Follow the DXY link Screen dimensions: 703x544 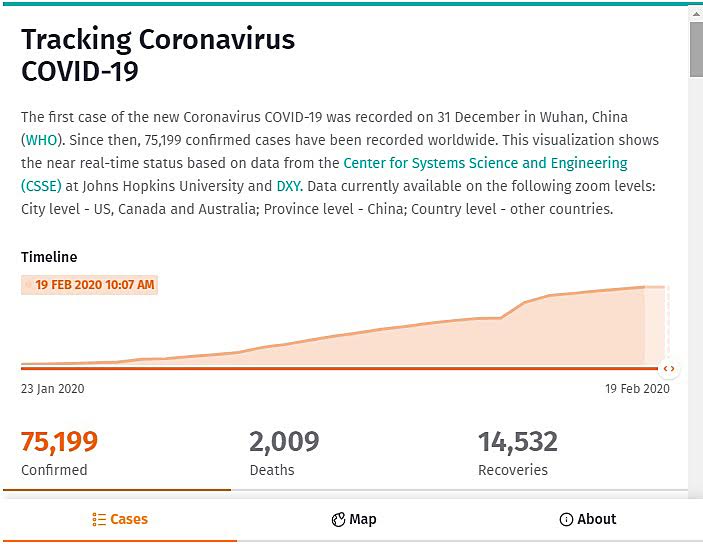click(x=289, y=185)
